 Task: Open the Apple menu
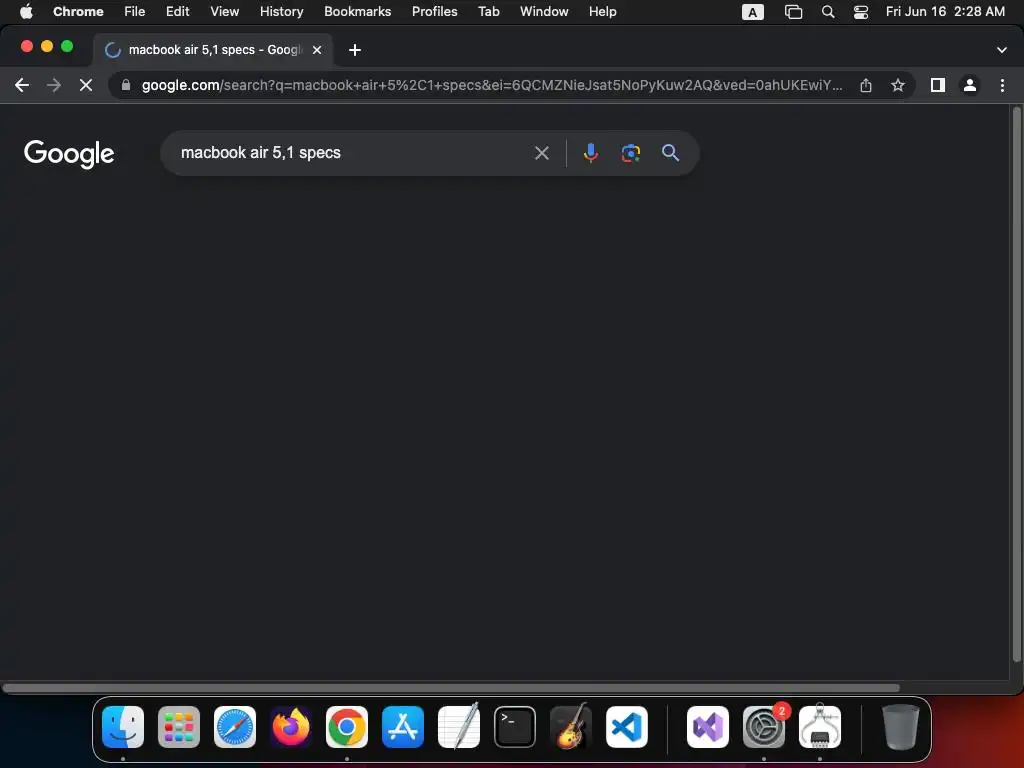point(26,12)
